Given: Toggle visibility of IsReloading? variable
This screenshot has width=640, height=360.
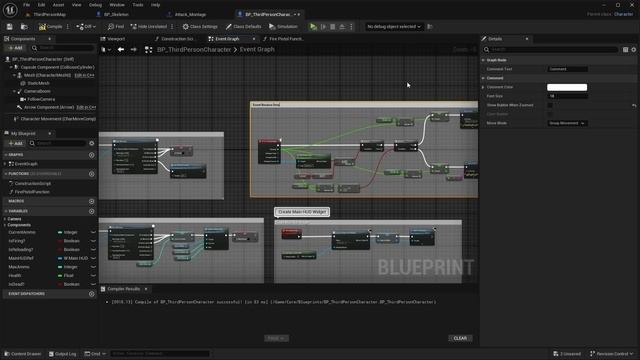Looking at the screenshot, I should [93, 249].
